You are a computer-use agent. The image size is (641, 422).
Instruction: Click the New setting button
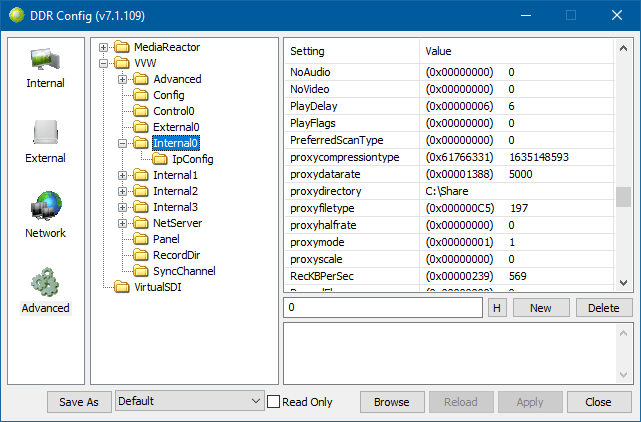pos(541,308)
